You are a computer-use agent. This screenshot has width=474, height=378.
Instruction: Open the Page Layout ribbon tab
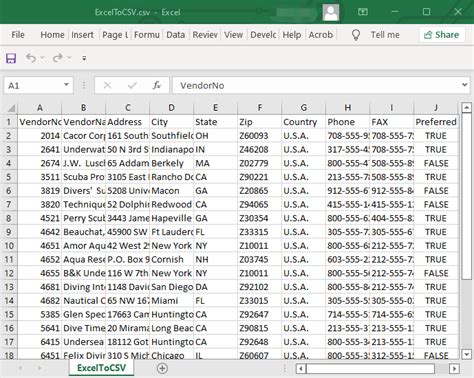115,35
